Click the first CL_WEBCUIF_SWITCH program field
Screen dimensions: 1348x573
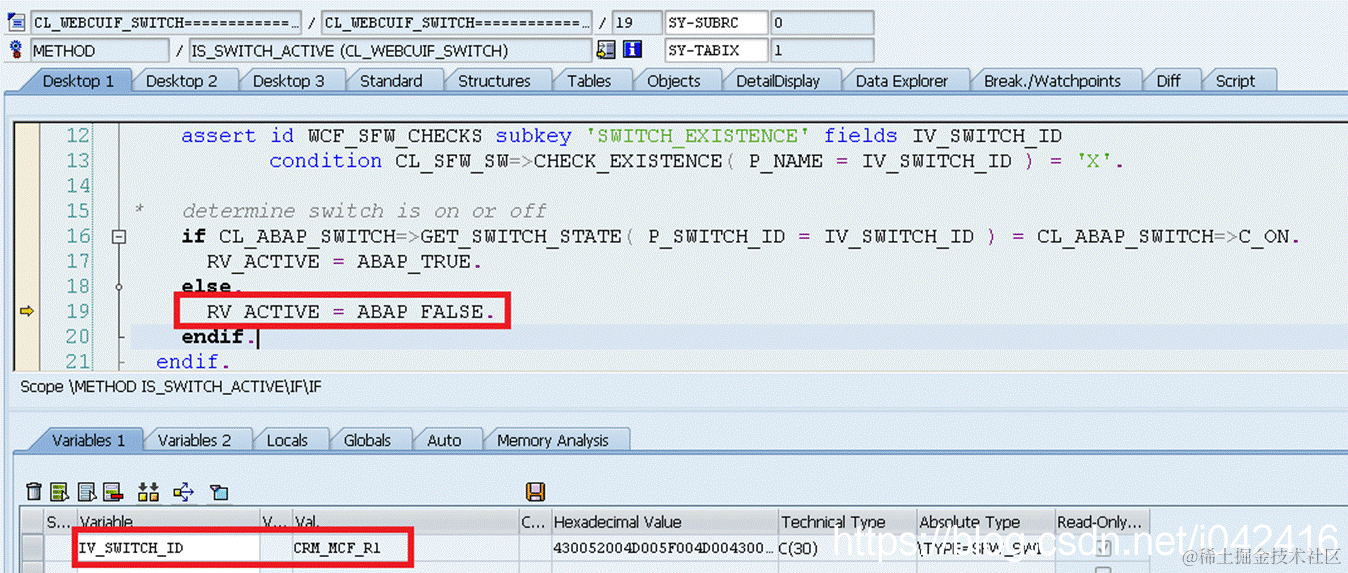pos(165,22)
